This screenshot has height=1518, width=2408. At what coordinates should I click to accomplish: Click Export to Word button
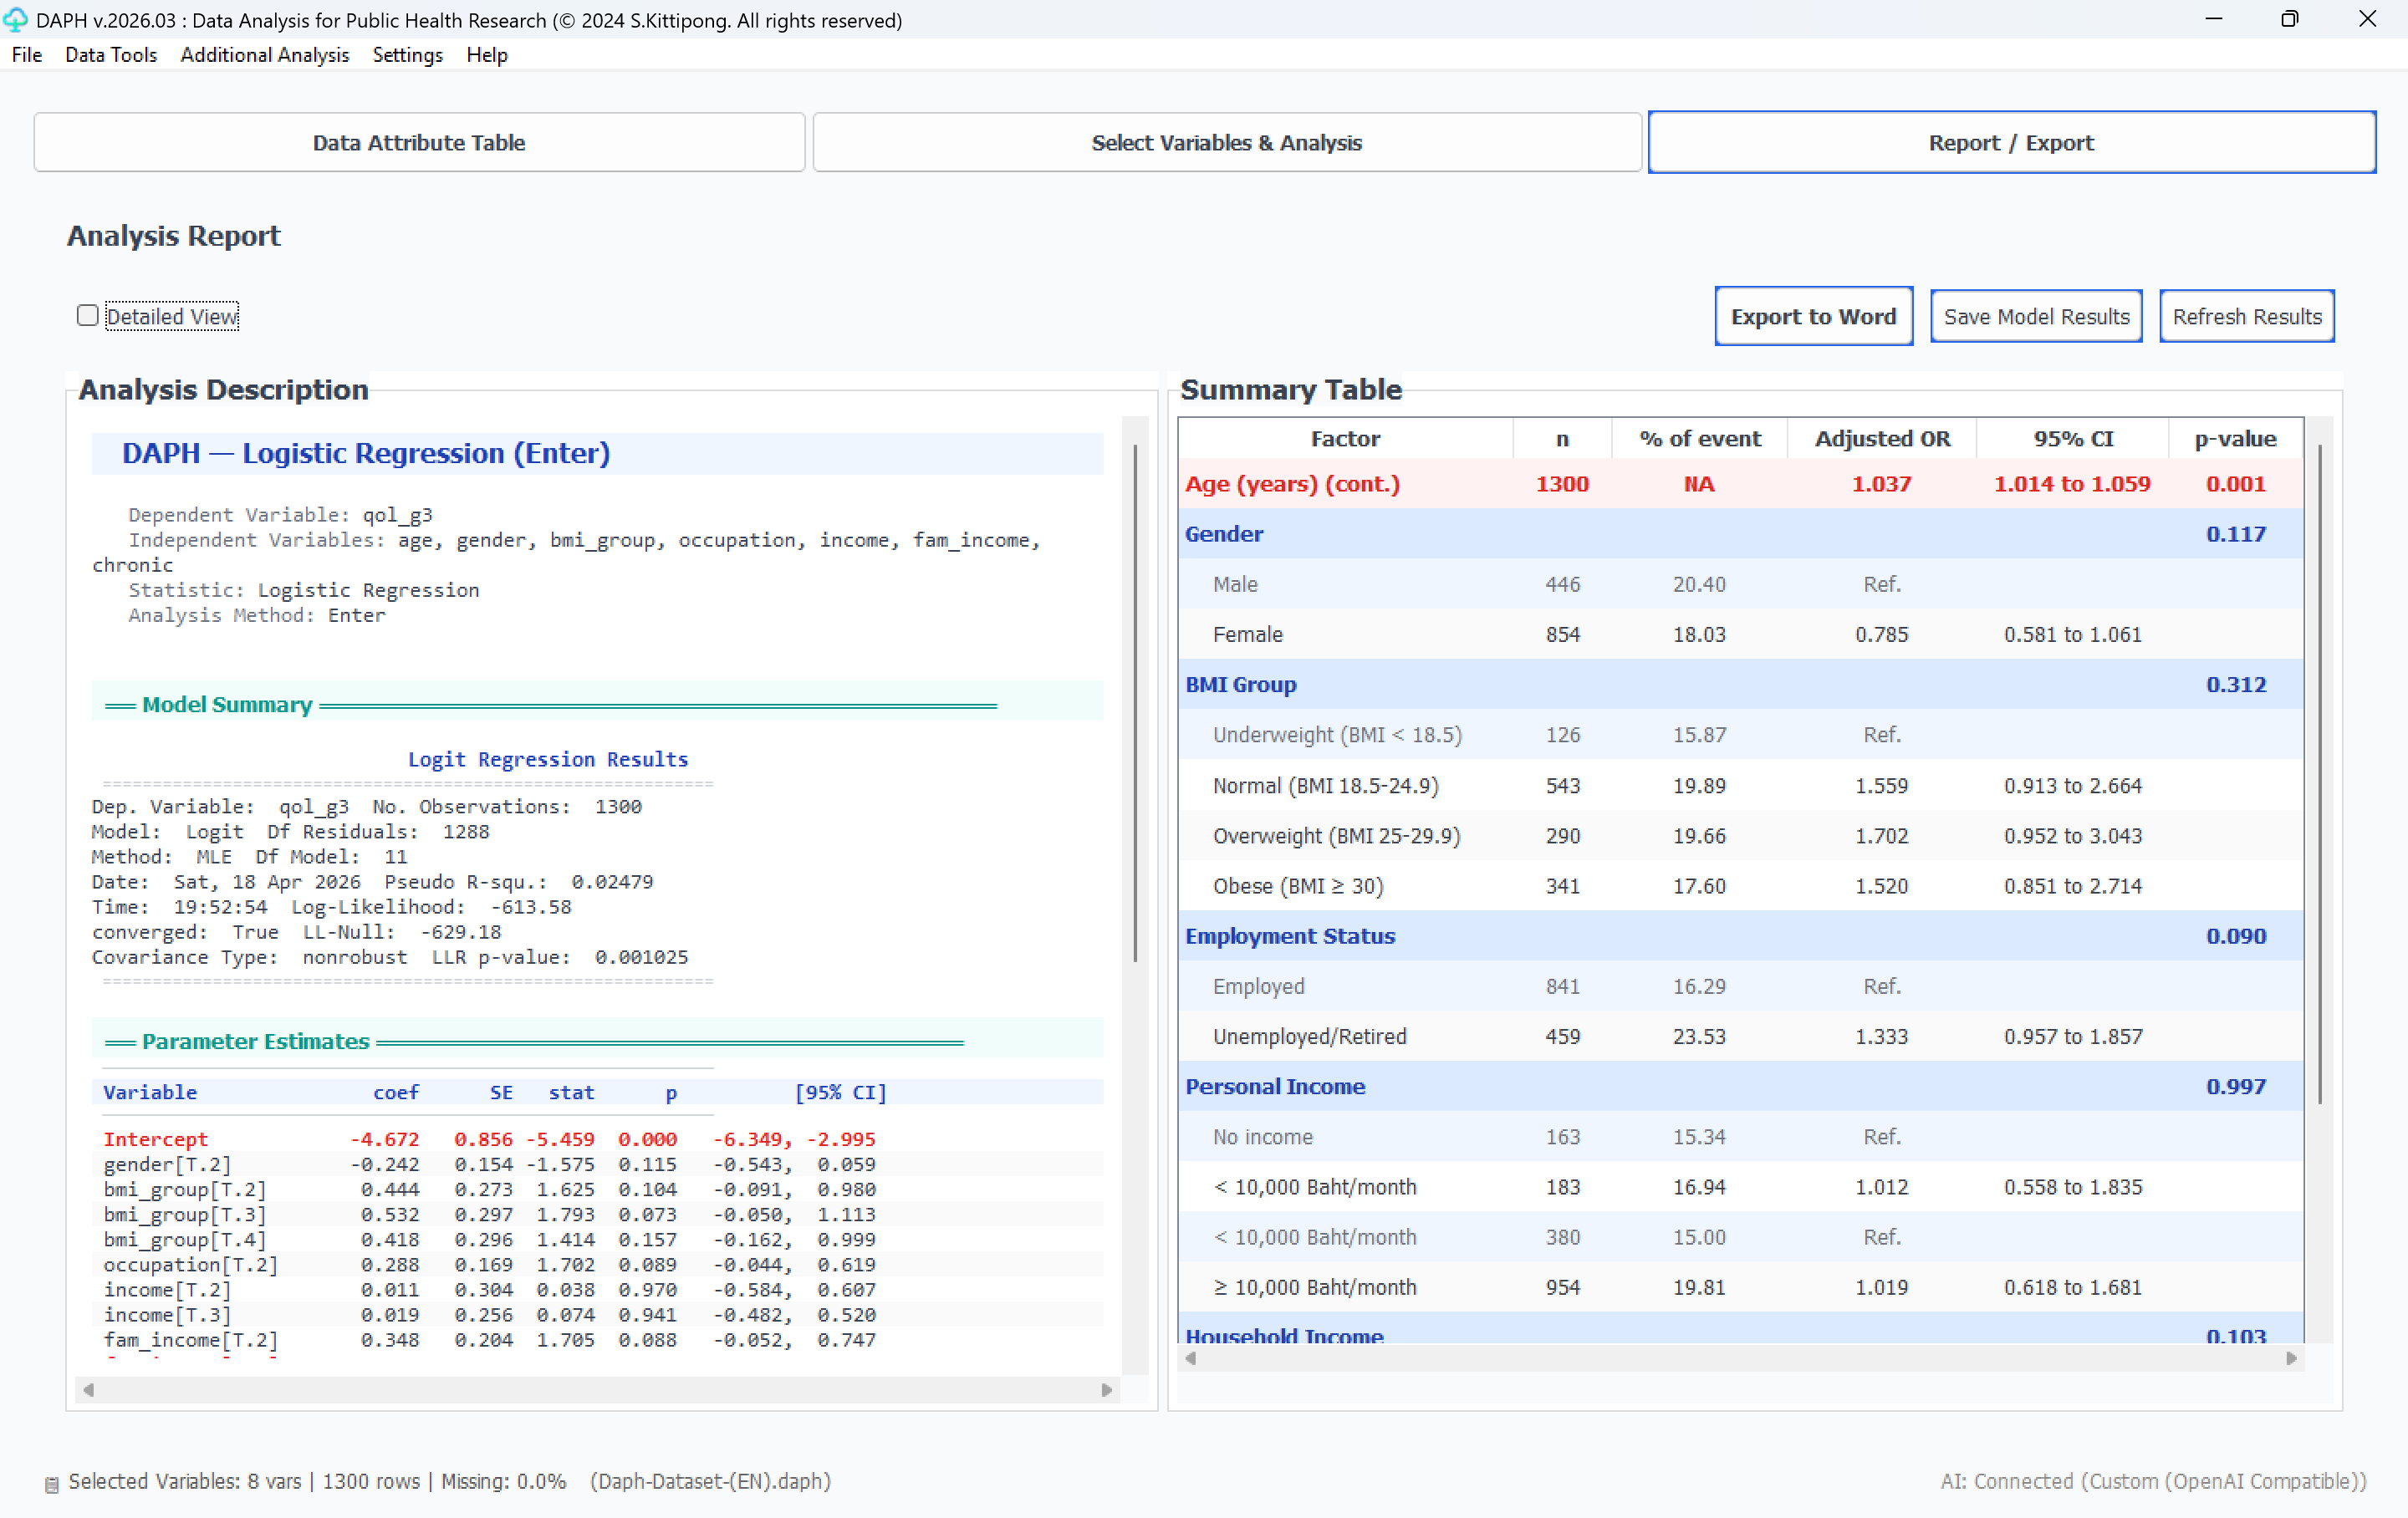(1812, 316)
